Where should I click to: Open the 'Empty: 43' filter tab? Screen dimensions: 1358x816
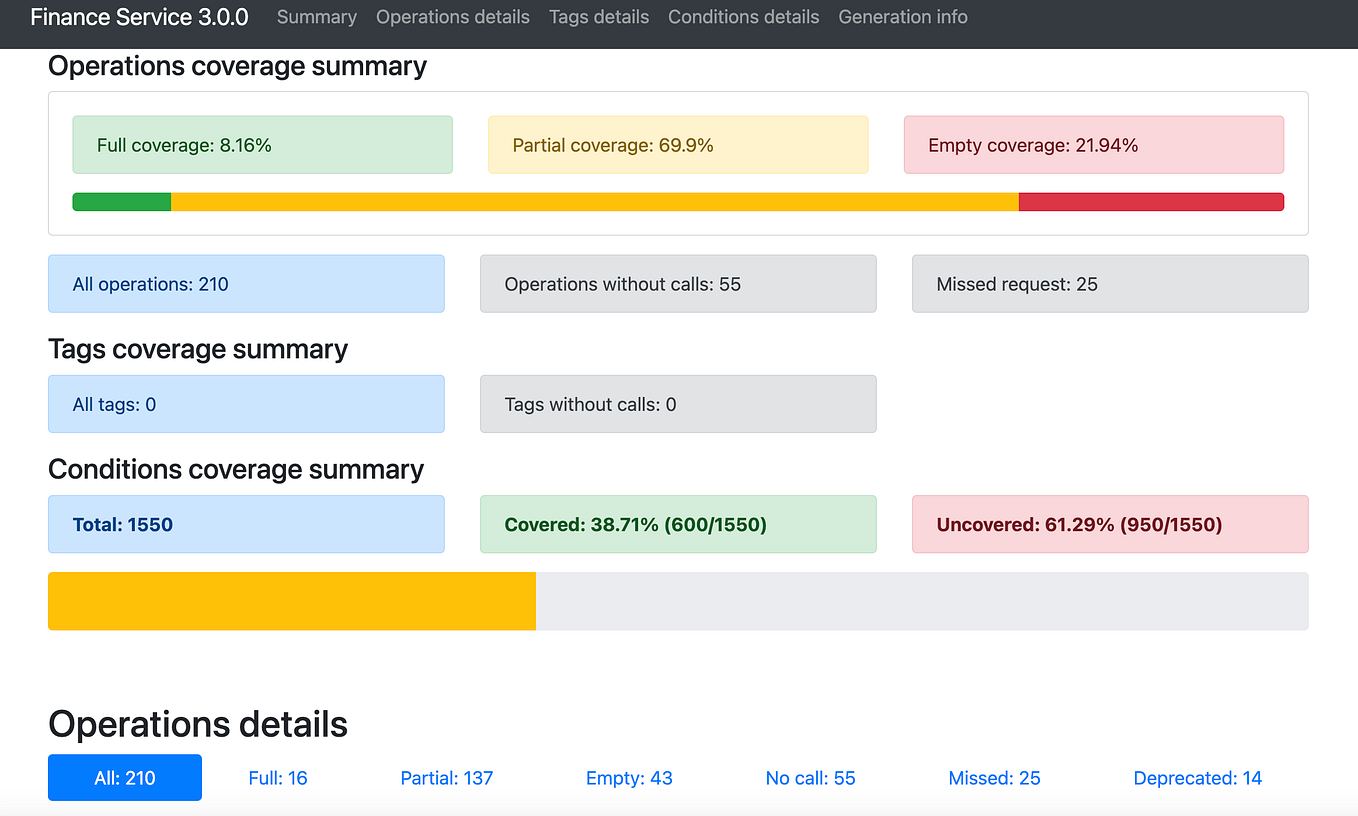pos(628,777)
